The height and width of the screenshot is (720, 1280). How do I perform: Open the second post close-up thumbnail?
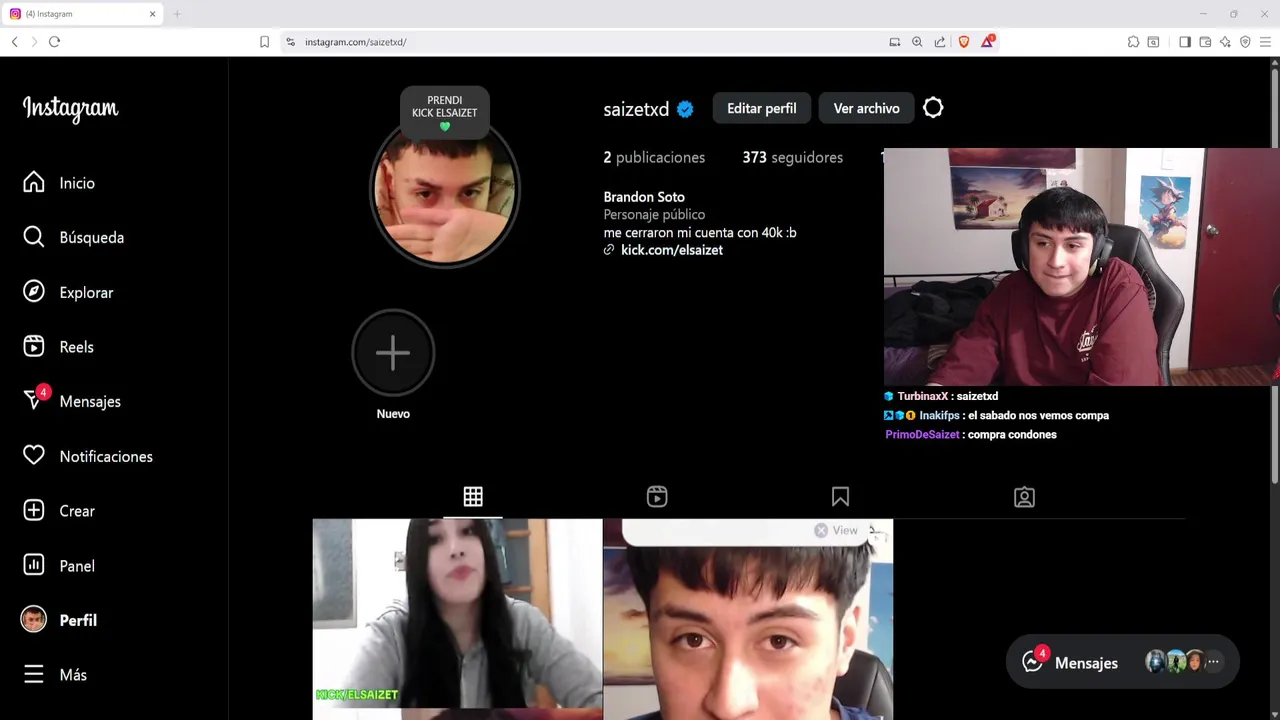(748, 619)
